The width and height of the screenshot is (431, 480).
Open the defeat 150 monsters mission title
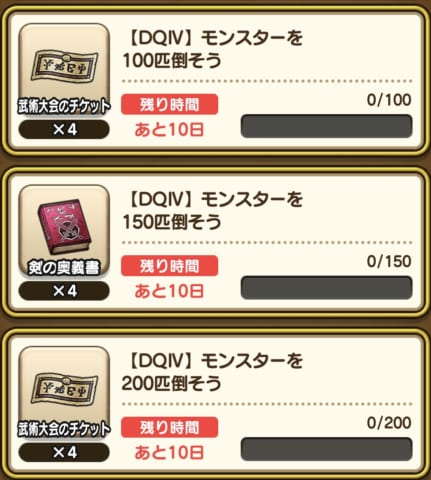(x=213, y=211)
